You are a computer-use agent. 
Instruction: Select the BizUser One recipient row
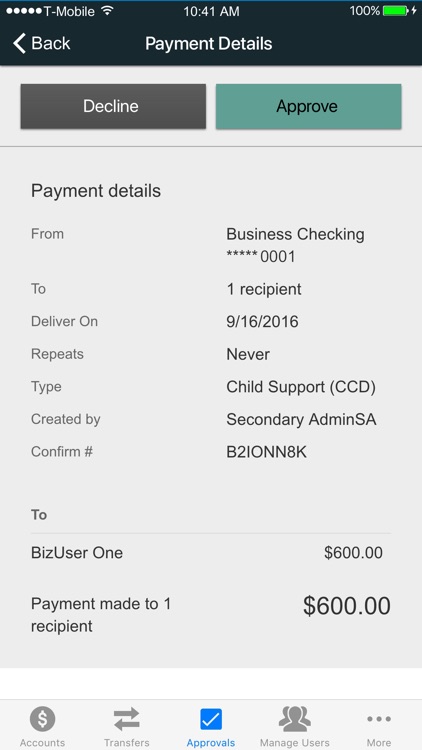point(211,553)
